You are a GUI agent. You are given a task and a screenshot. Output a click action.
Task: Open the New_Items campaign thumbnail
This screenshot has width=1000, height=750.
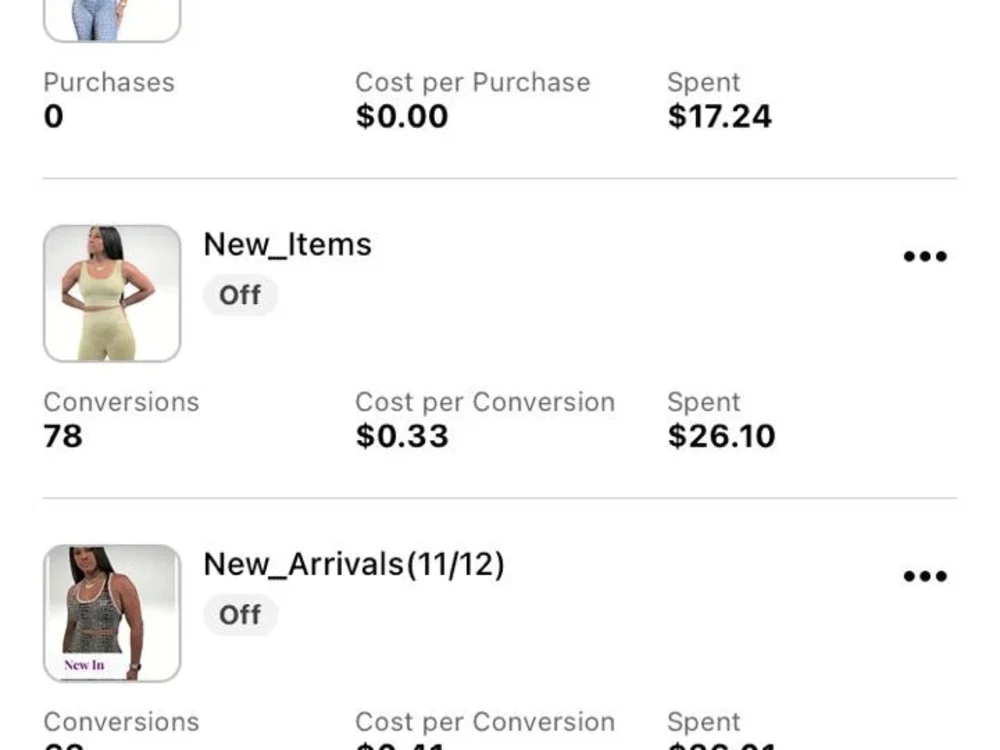(112, 293)
